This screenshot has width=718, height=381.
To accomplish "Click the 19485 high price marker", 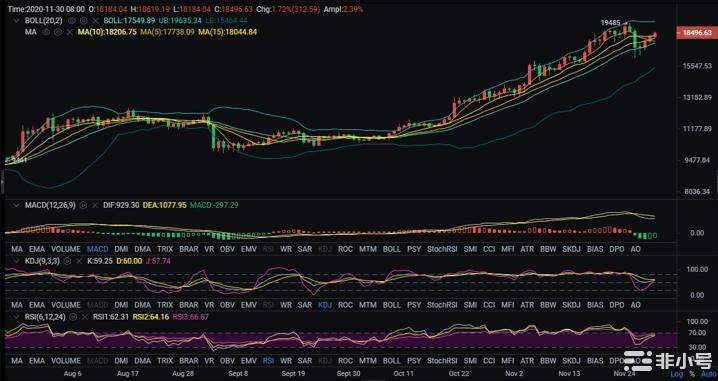I will point(611,22).
